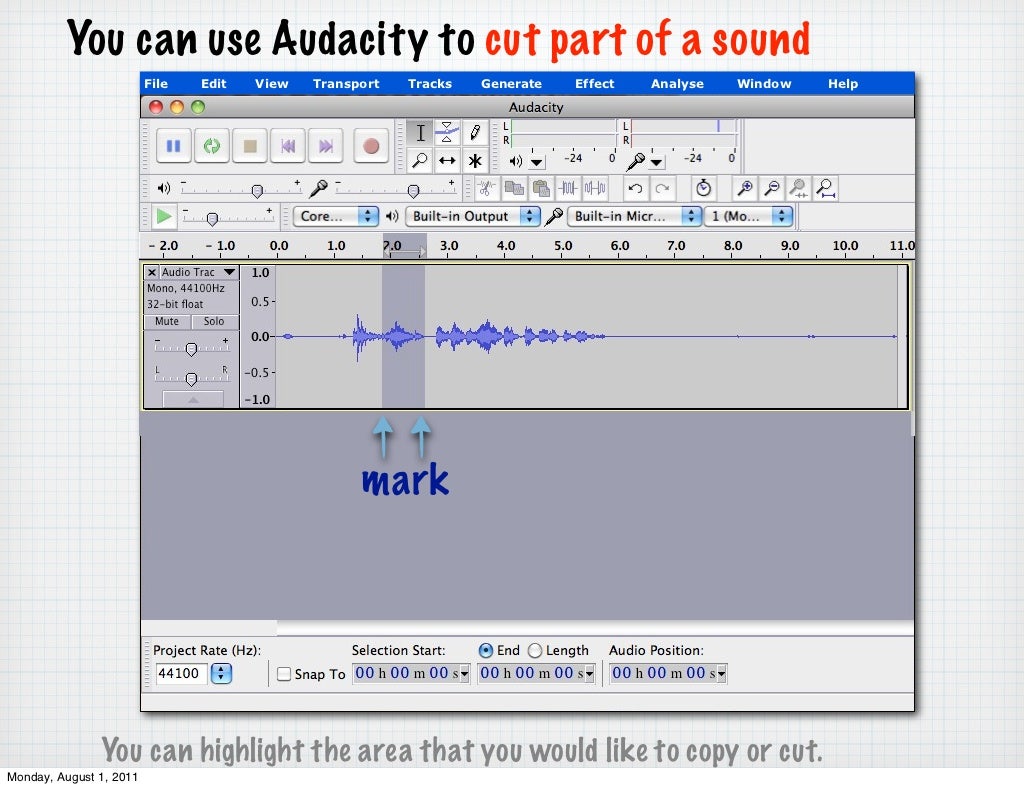Click the 3.0 mark on timeline ruler
1024x788 pixels.
(449, 245)
